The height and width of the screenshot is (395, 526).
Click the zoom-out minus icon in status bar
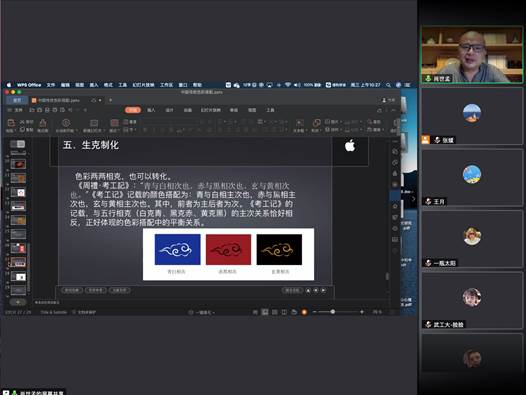pos(314,312)
